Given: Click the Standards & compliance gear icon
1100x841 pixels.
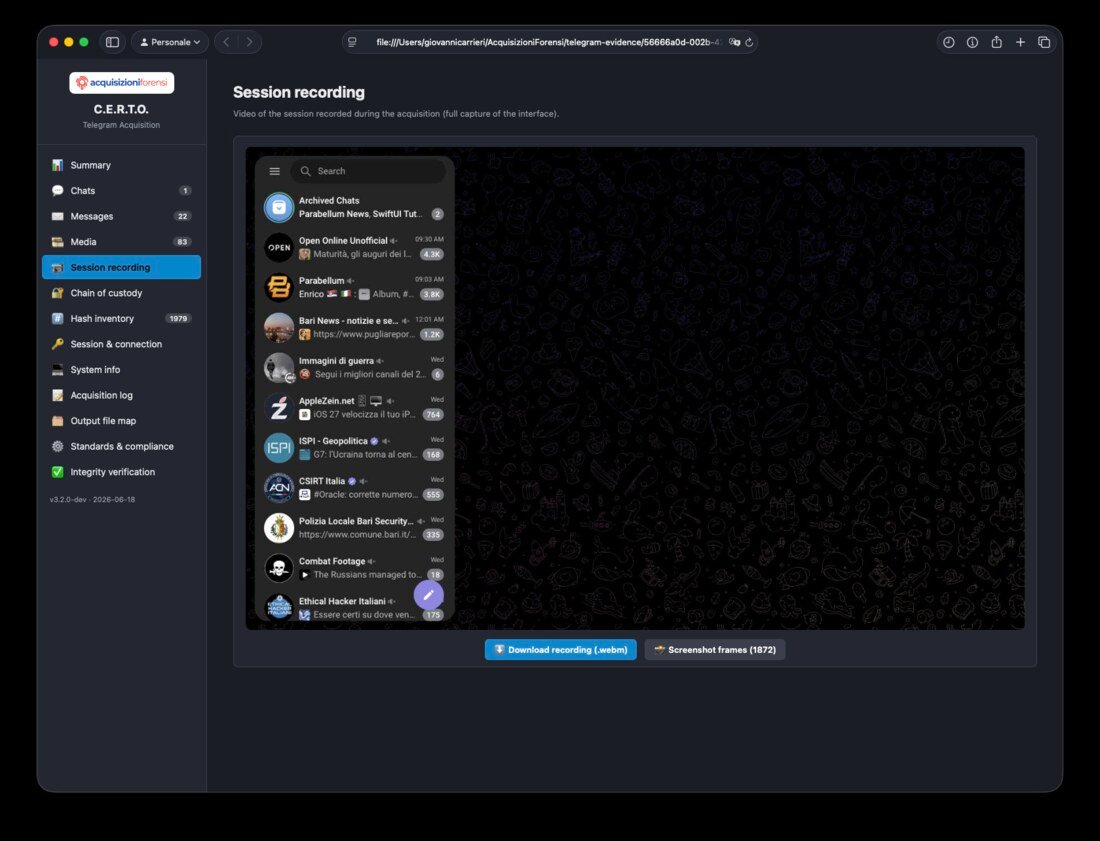Looking at the screenshot, I should [x=58, y=447].
